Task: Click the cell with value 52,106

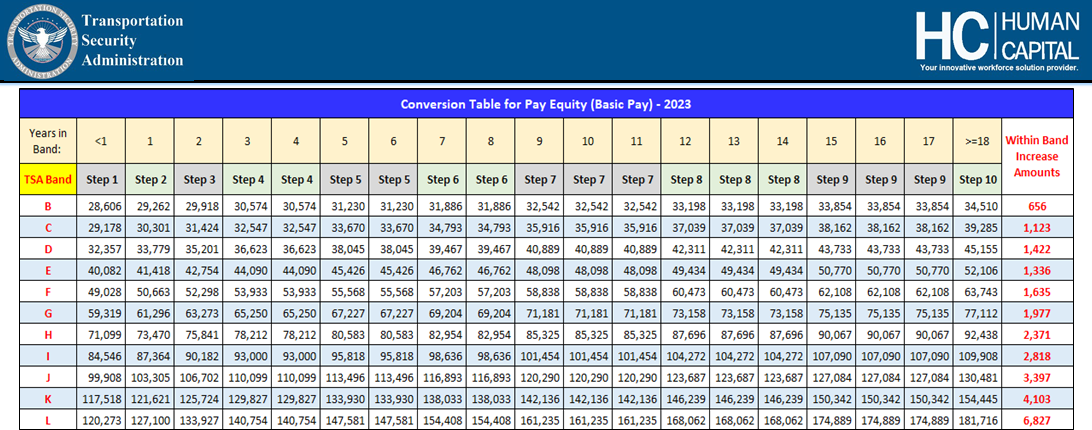Action: (977, 270)
